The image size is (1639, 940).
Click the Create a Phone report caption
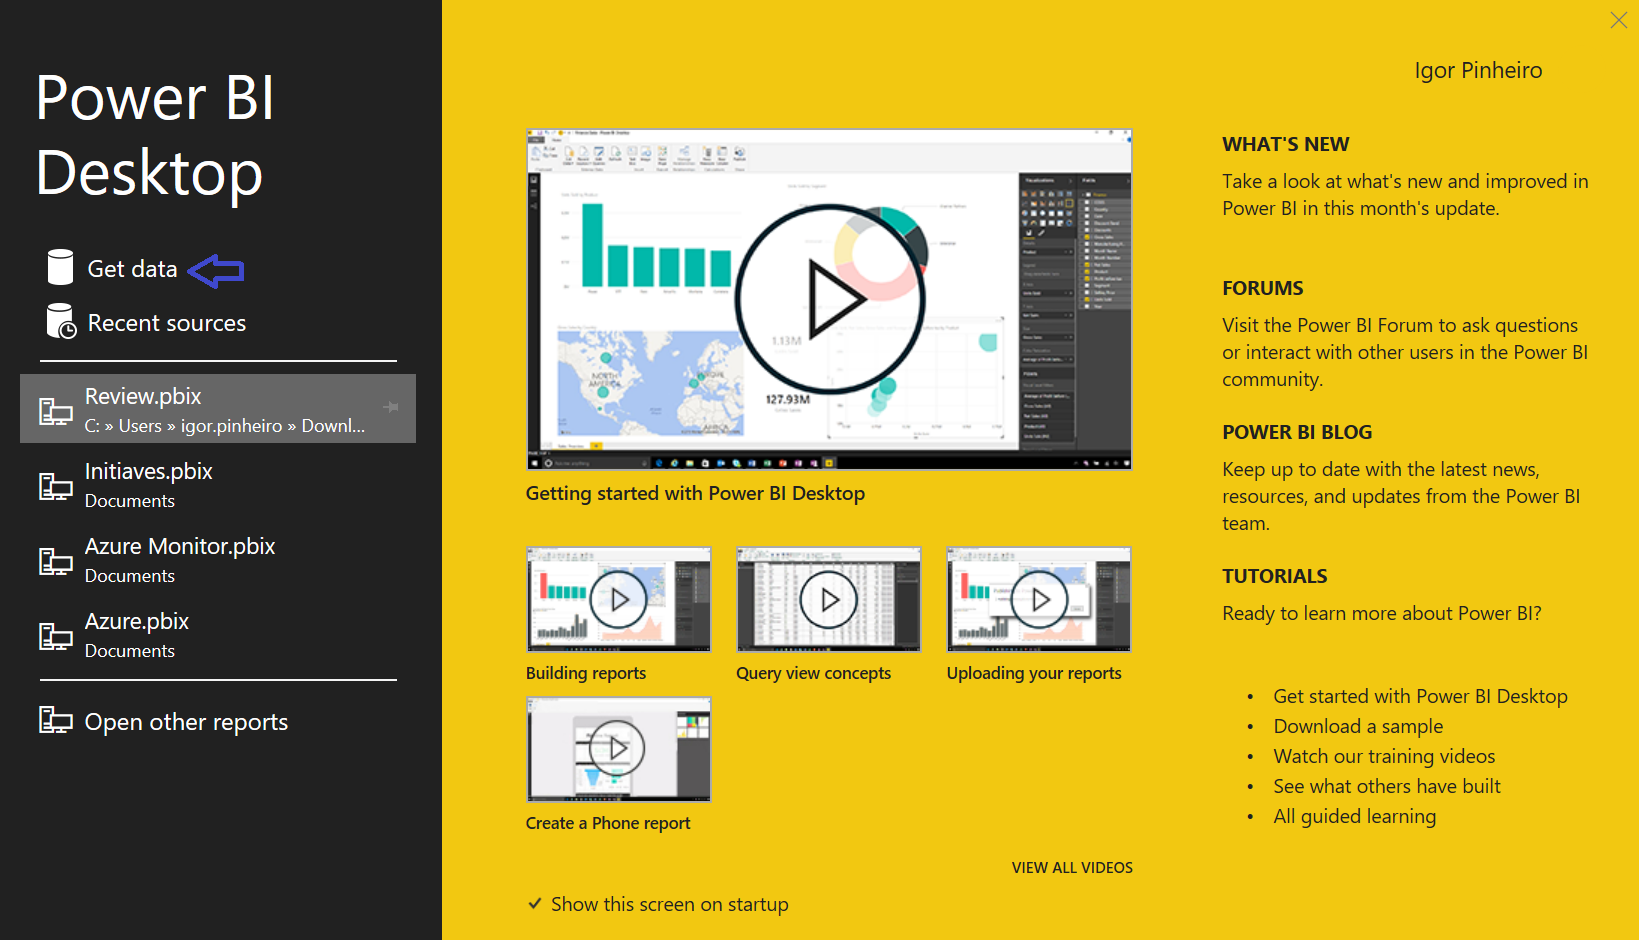point(608,823)
